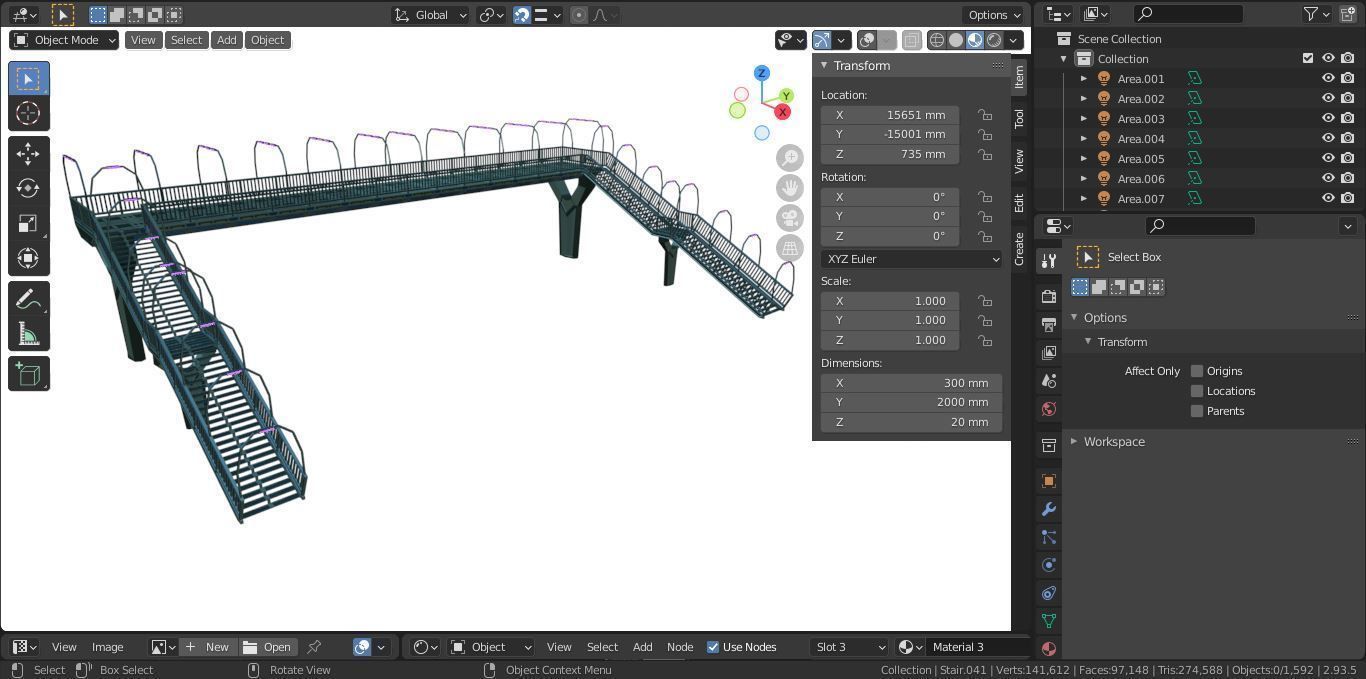The width and height of the screenshot is (1366, 679).
Task: Open the Render properties tab
Action: pyautogui.click(x=1049, y=297)
